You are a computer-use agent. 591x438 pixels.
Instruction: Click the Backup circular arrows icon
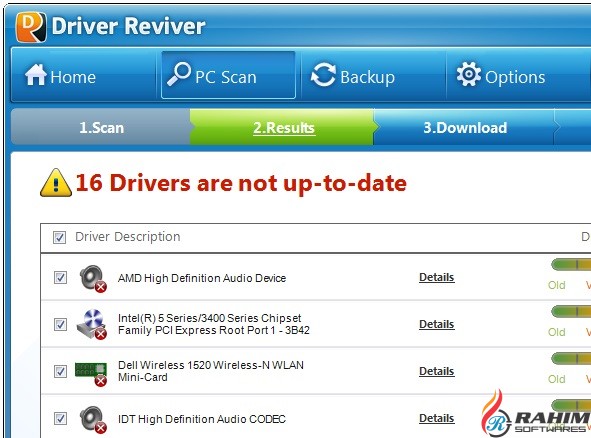tap(323, 75)
